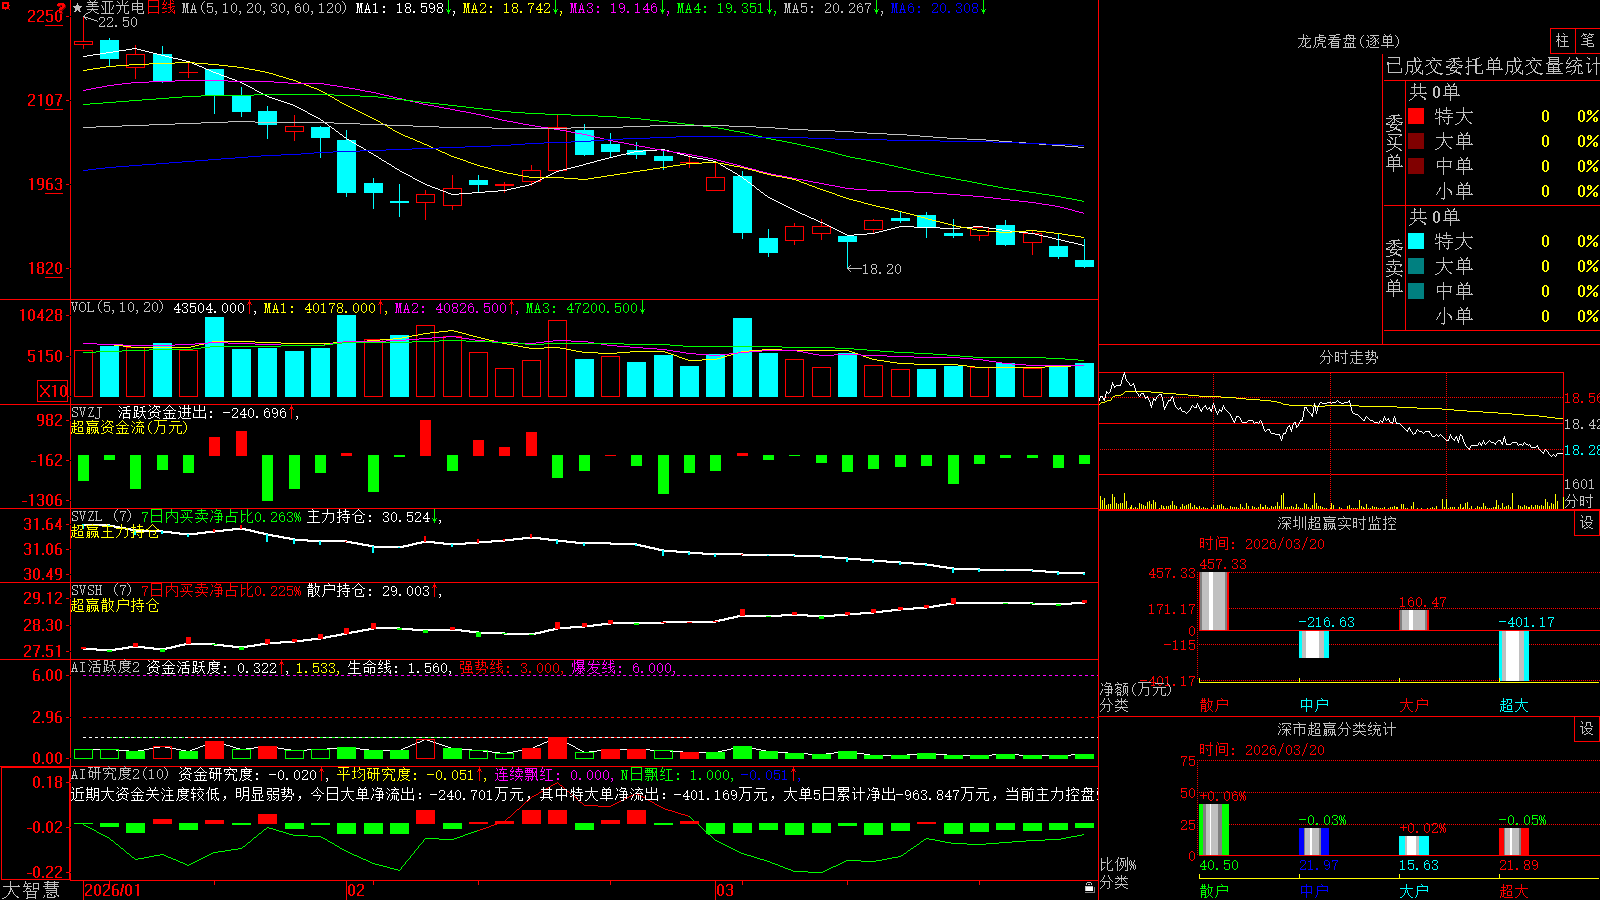Click the 深市超赢分类统计 title
The image size is (1600, 900).
point(1336,729)
